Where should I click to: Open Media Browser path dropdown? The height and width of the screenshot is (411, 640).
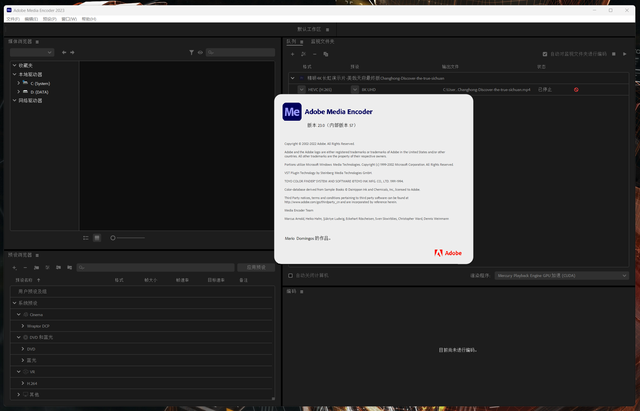click(32, 52)
